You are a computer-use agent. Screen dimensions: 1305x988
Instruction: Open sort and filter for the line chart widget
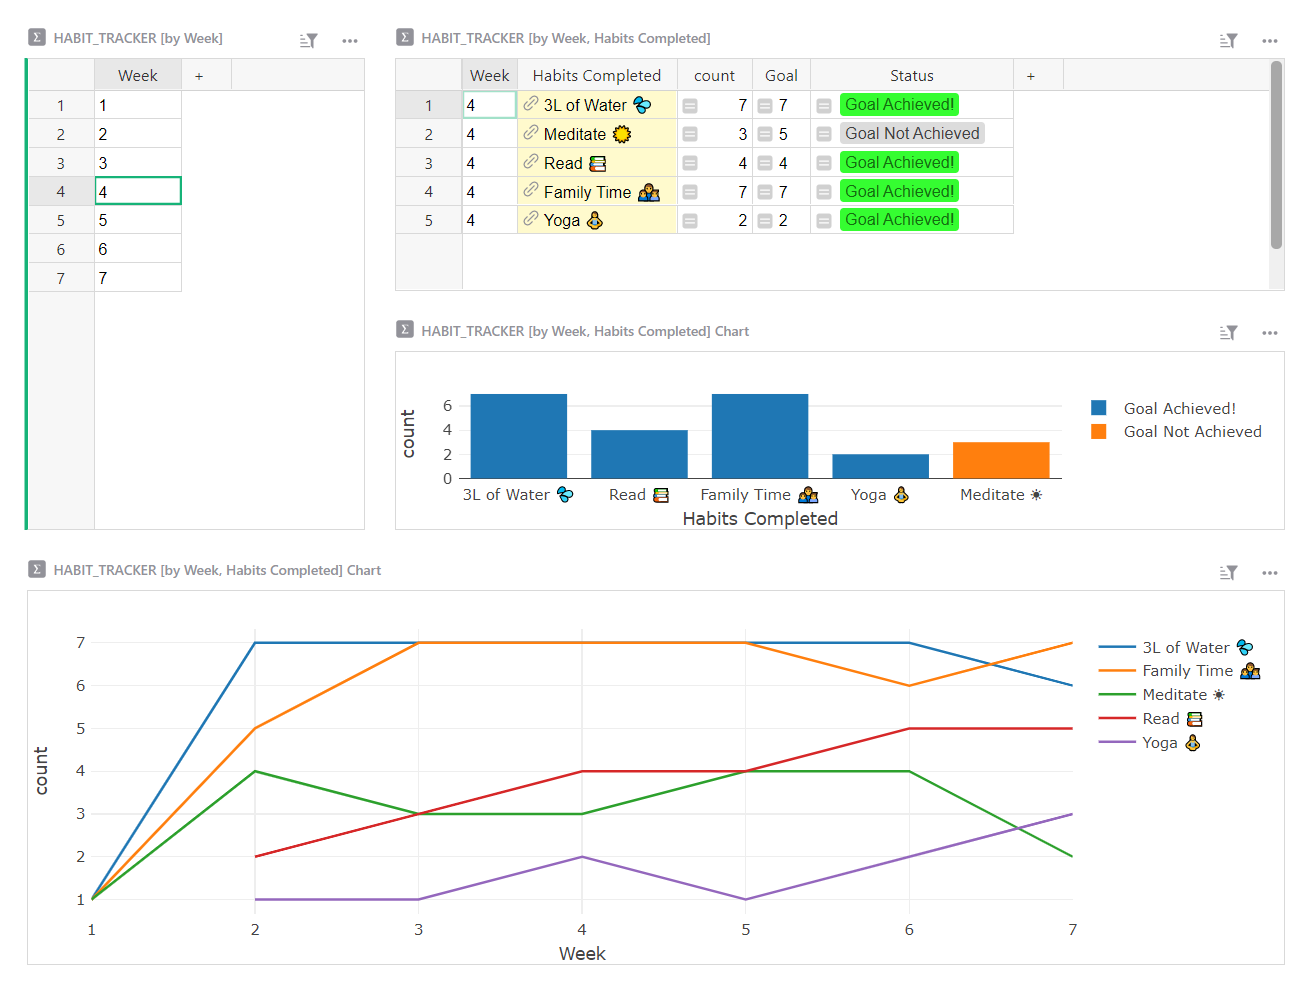pyautogui.click(x=1229, y=573)
